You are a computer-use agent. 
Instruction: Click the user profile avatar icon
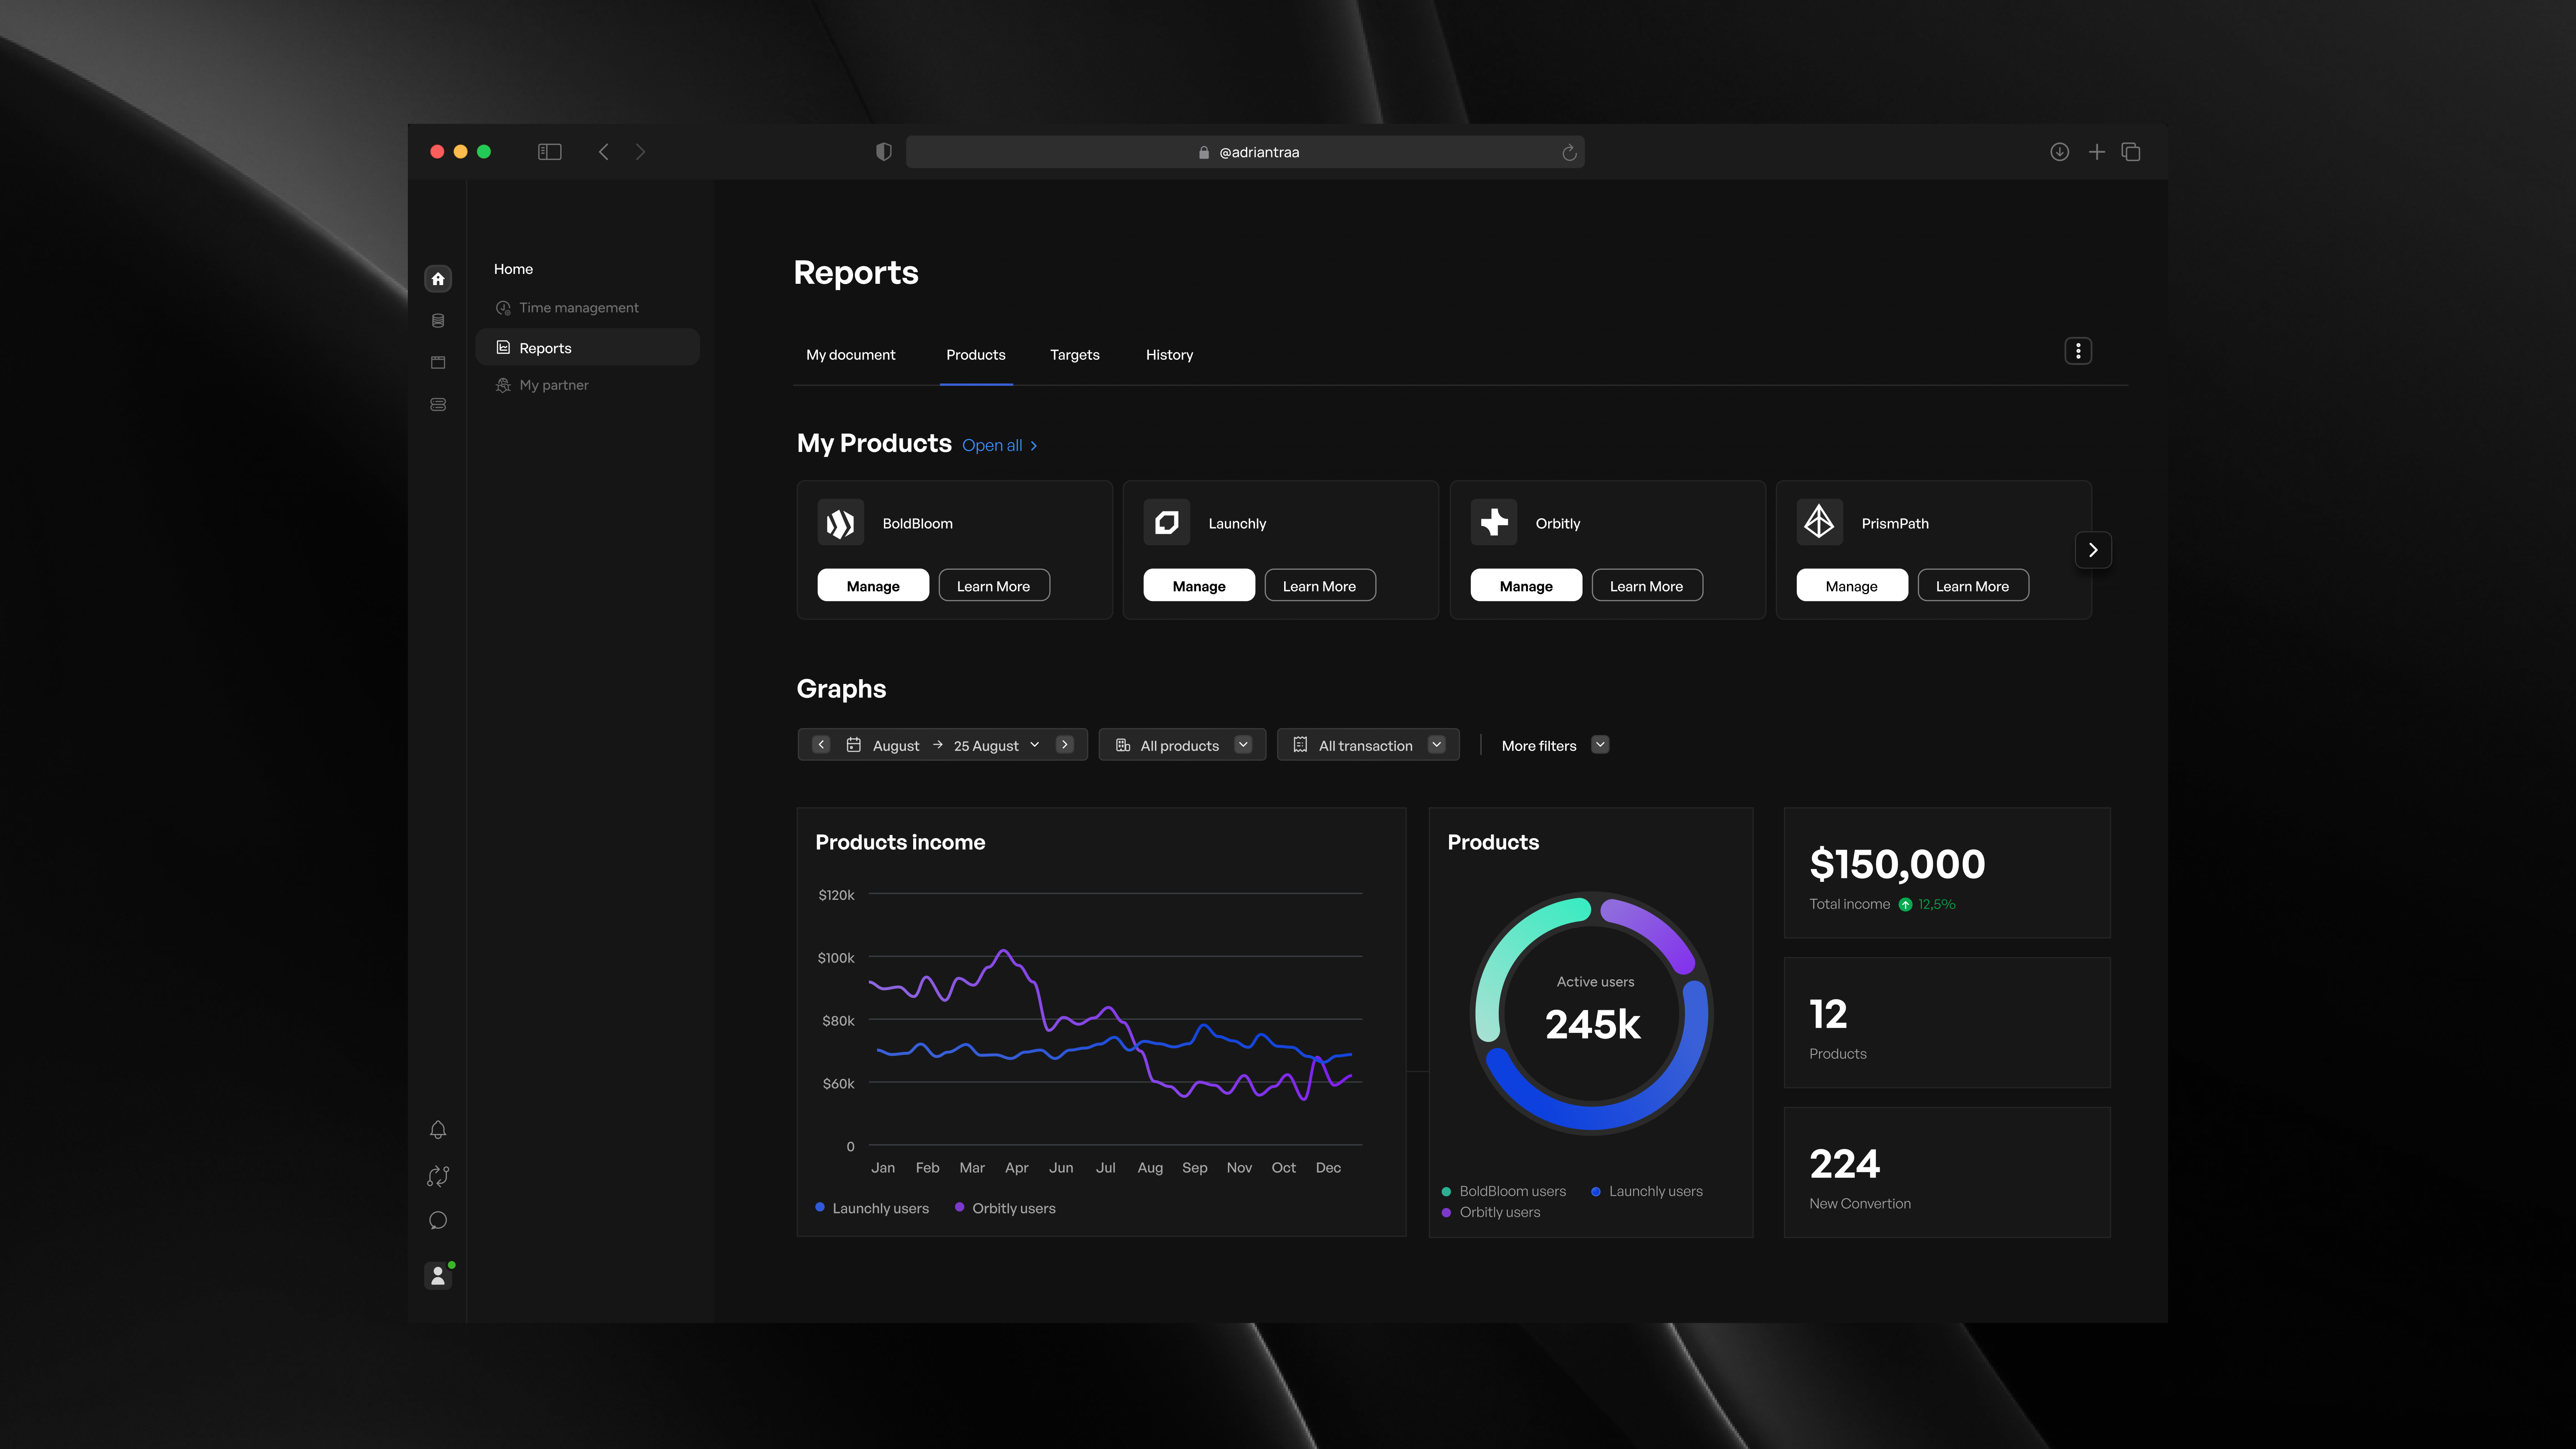(x=438, y=1276)
